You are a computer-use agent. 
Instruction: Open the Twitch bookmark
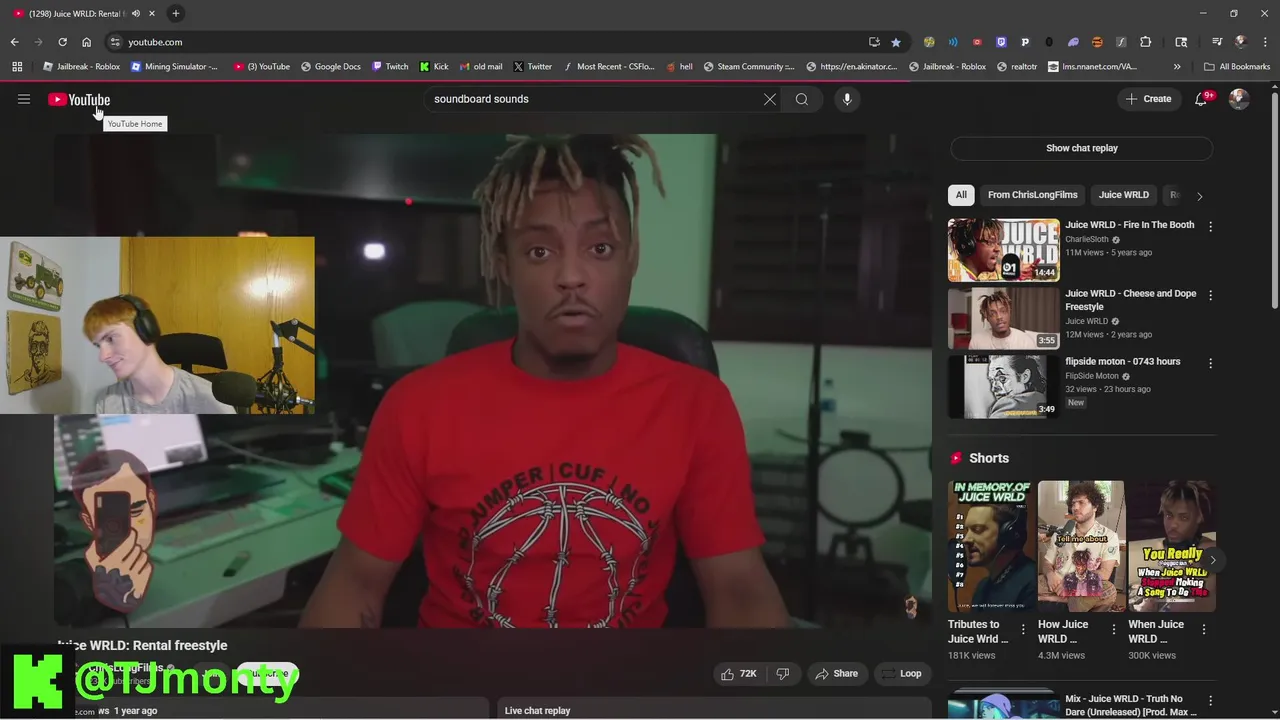(390, 67)
